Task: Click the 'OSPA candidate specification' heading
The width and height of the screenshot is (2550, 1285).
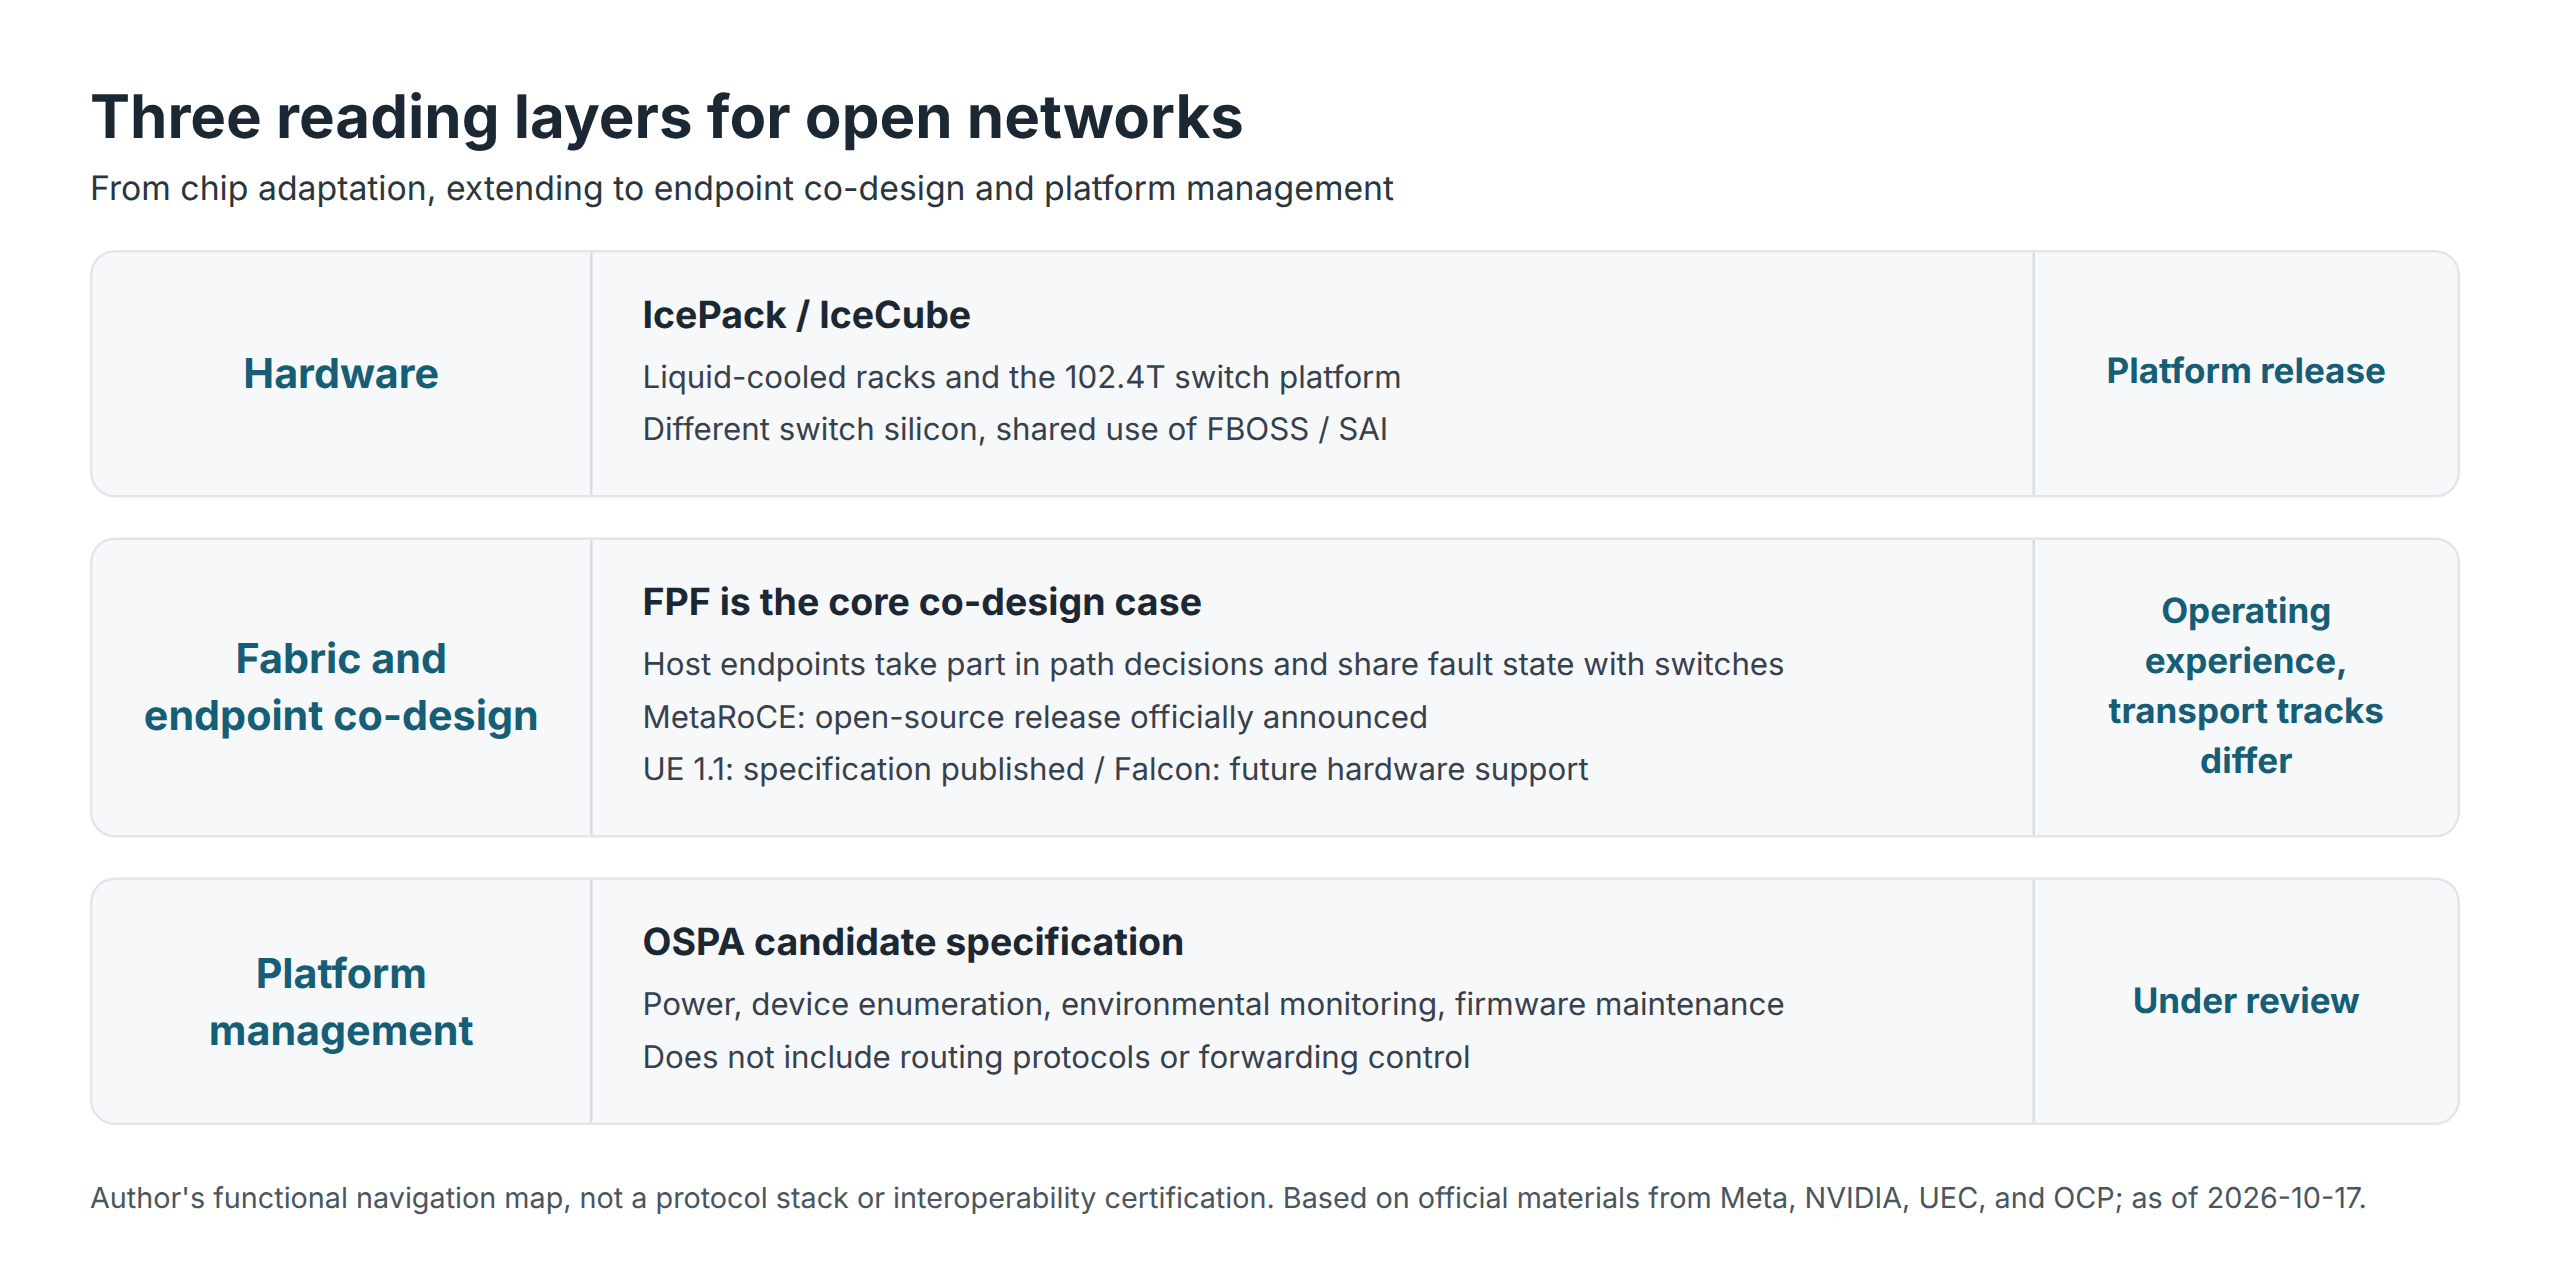Action: 913,942
